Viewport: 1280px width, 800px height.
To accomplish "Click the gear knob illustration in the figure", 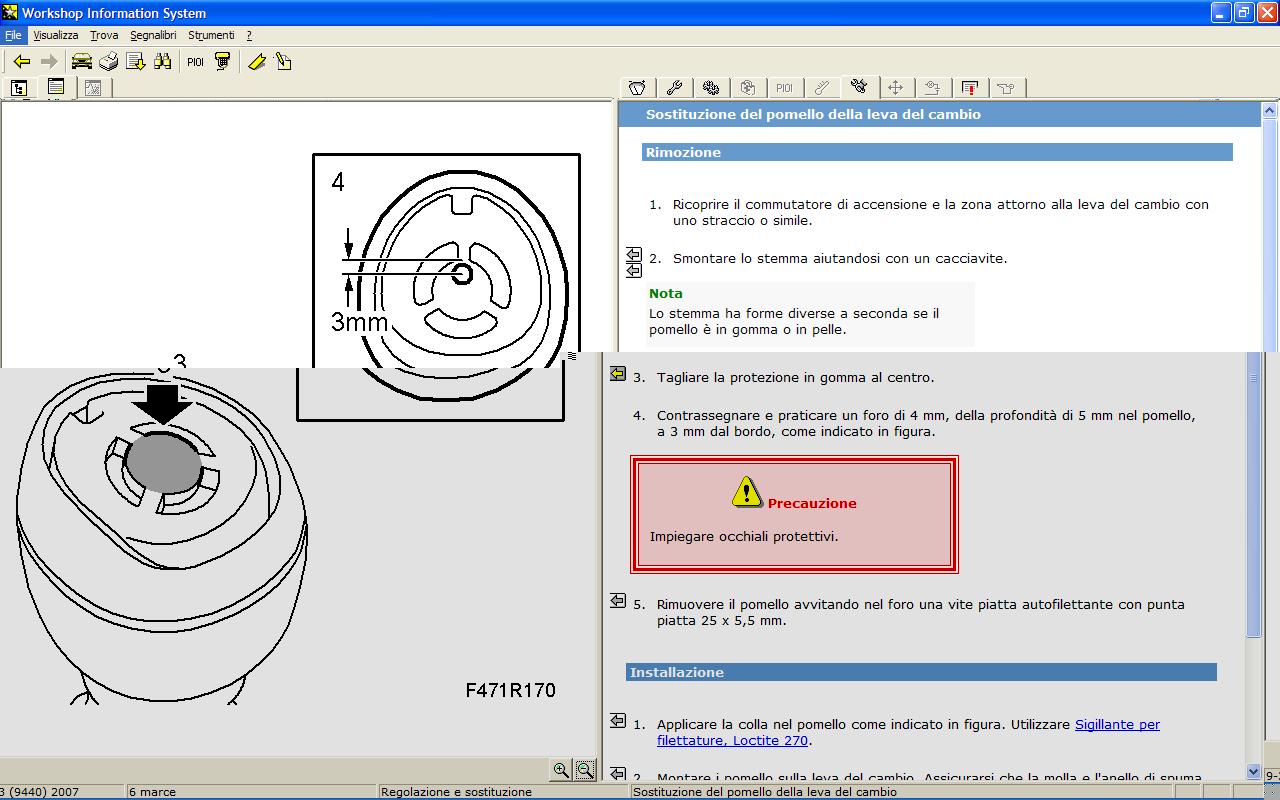I will click(x=162, y=540).
